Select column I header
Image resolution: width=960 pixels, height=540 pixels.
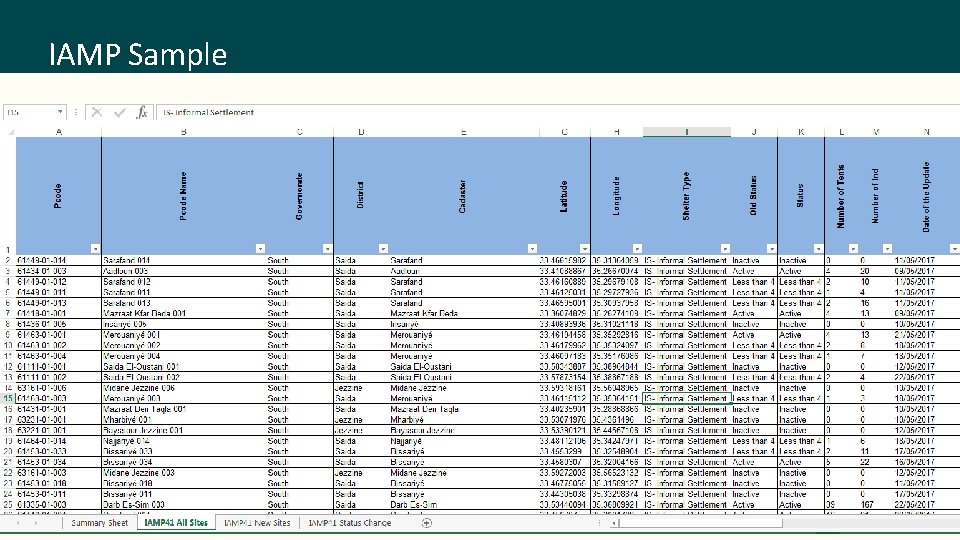(x=687, y=132)
